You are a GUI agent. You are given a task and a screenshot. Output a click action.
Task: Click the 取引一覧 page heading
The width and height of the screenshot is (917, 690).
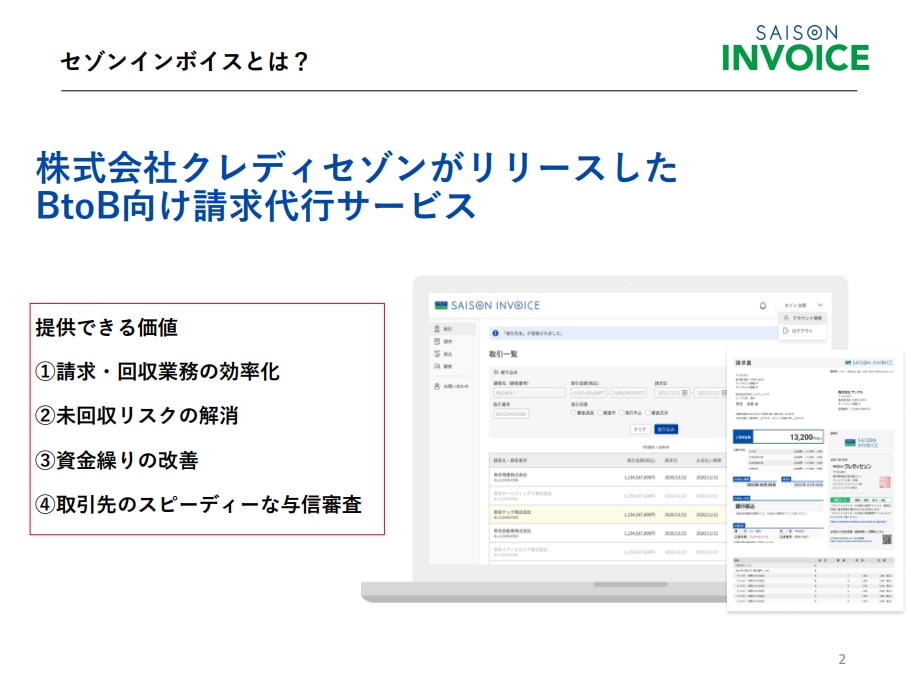tap(503, 354)
